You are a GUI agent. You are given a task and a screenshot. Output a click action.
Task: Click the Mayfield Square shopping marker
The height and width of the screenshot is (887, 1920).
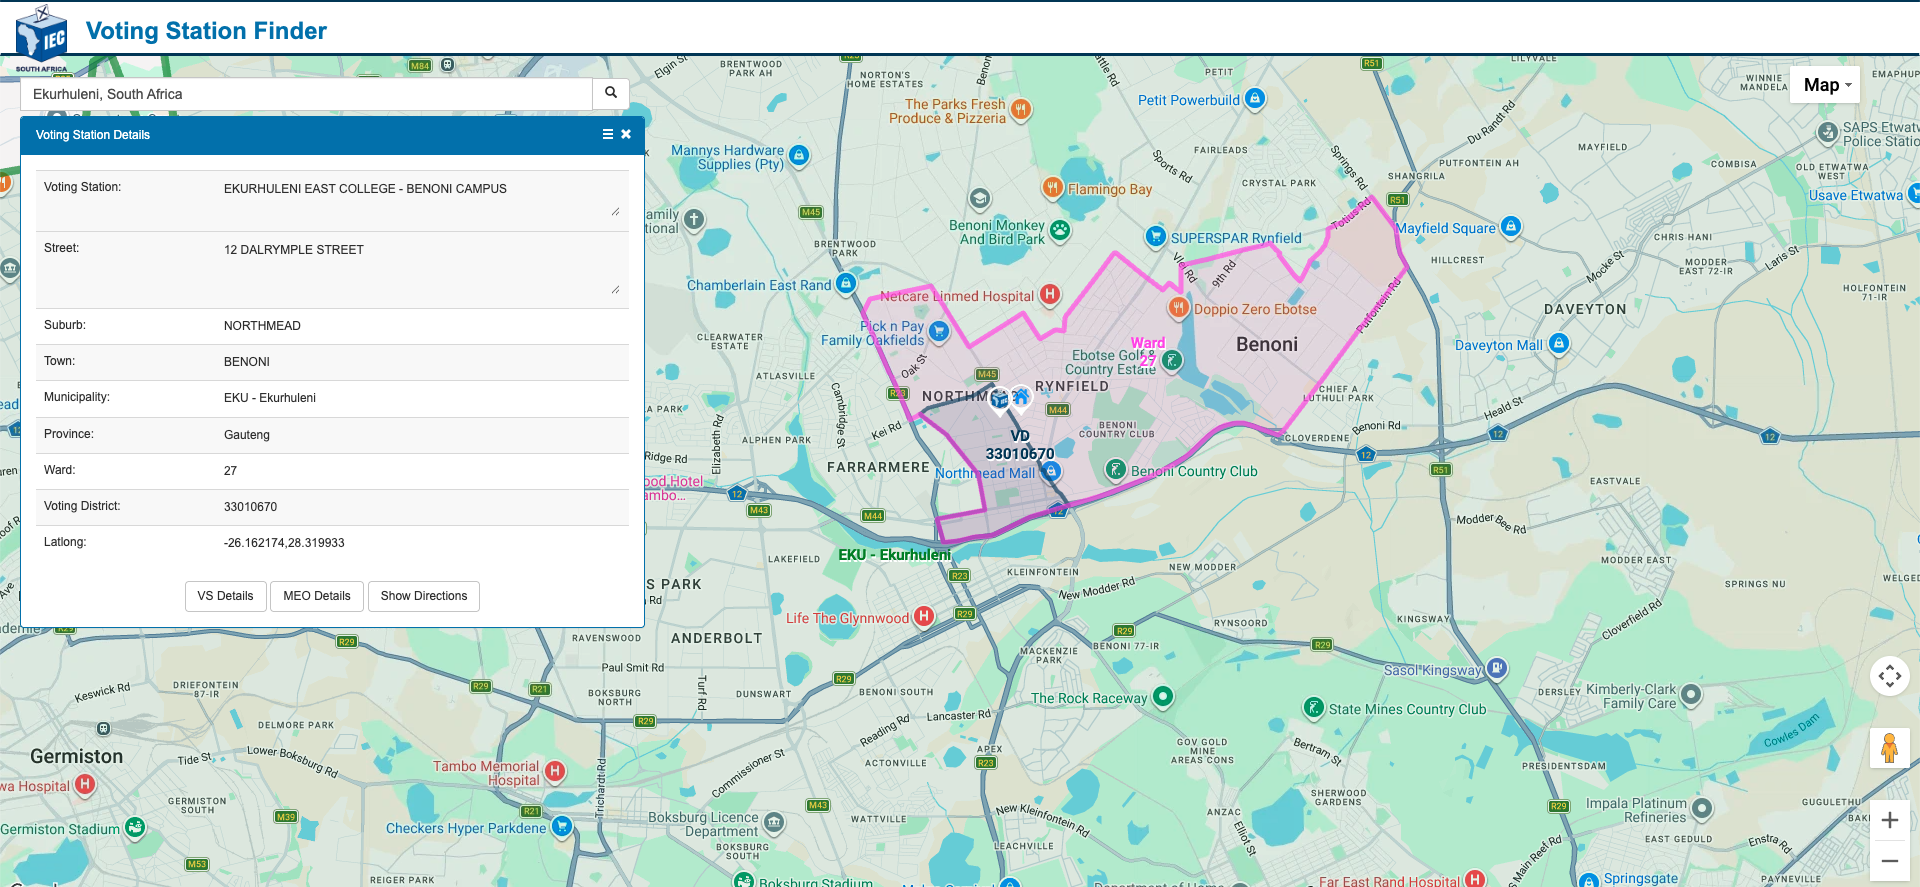click(x=1511, y=227)
